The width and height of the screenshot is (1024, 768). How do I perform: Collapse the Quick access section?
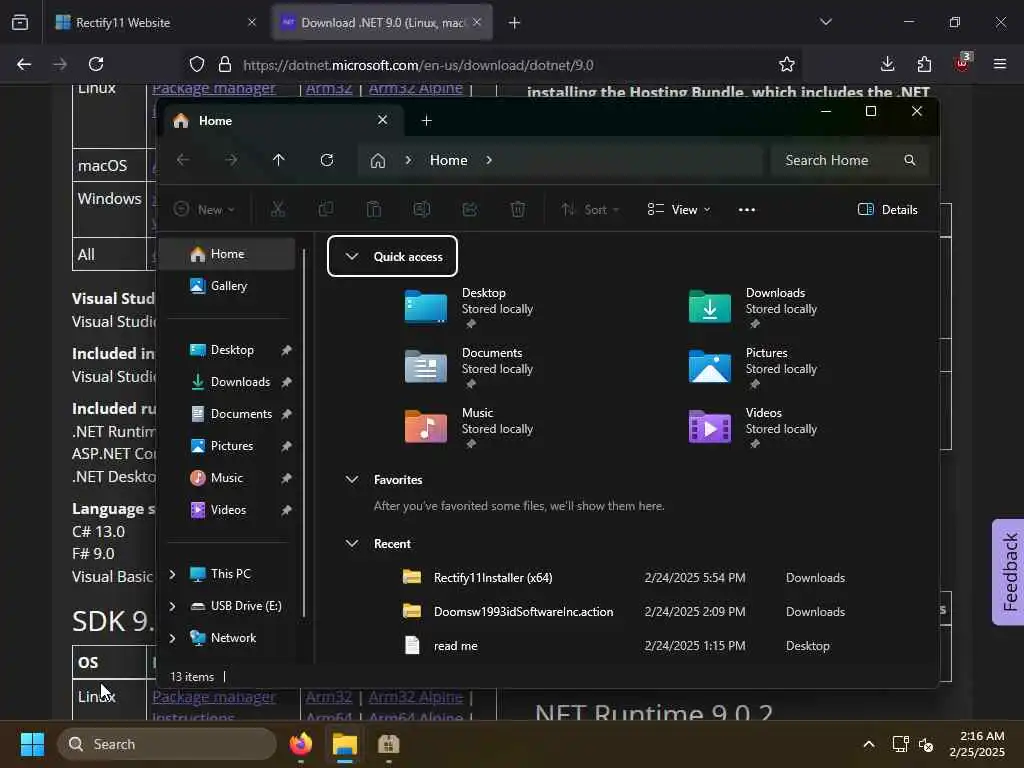(x=351, y=256)
